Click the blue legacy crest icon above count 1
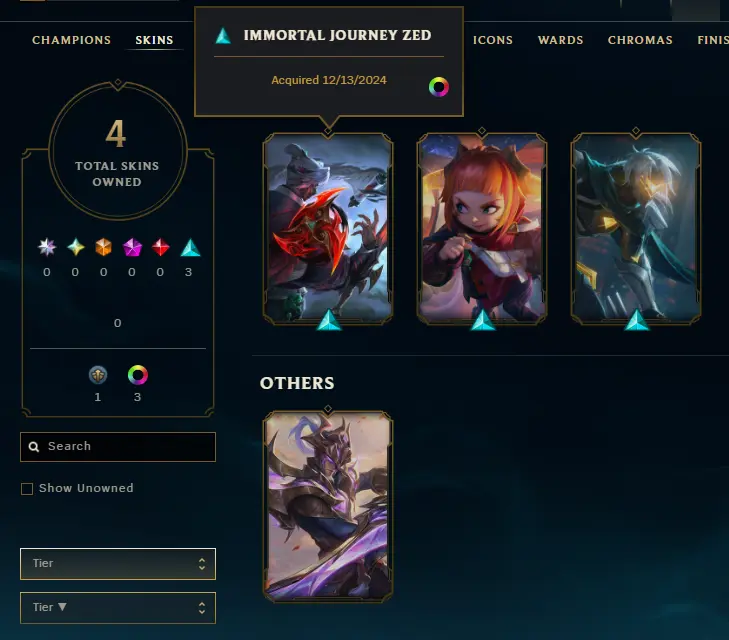The height and width of the screenshot is (640, 729). [x=98, y=375]
